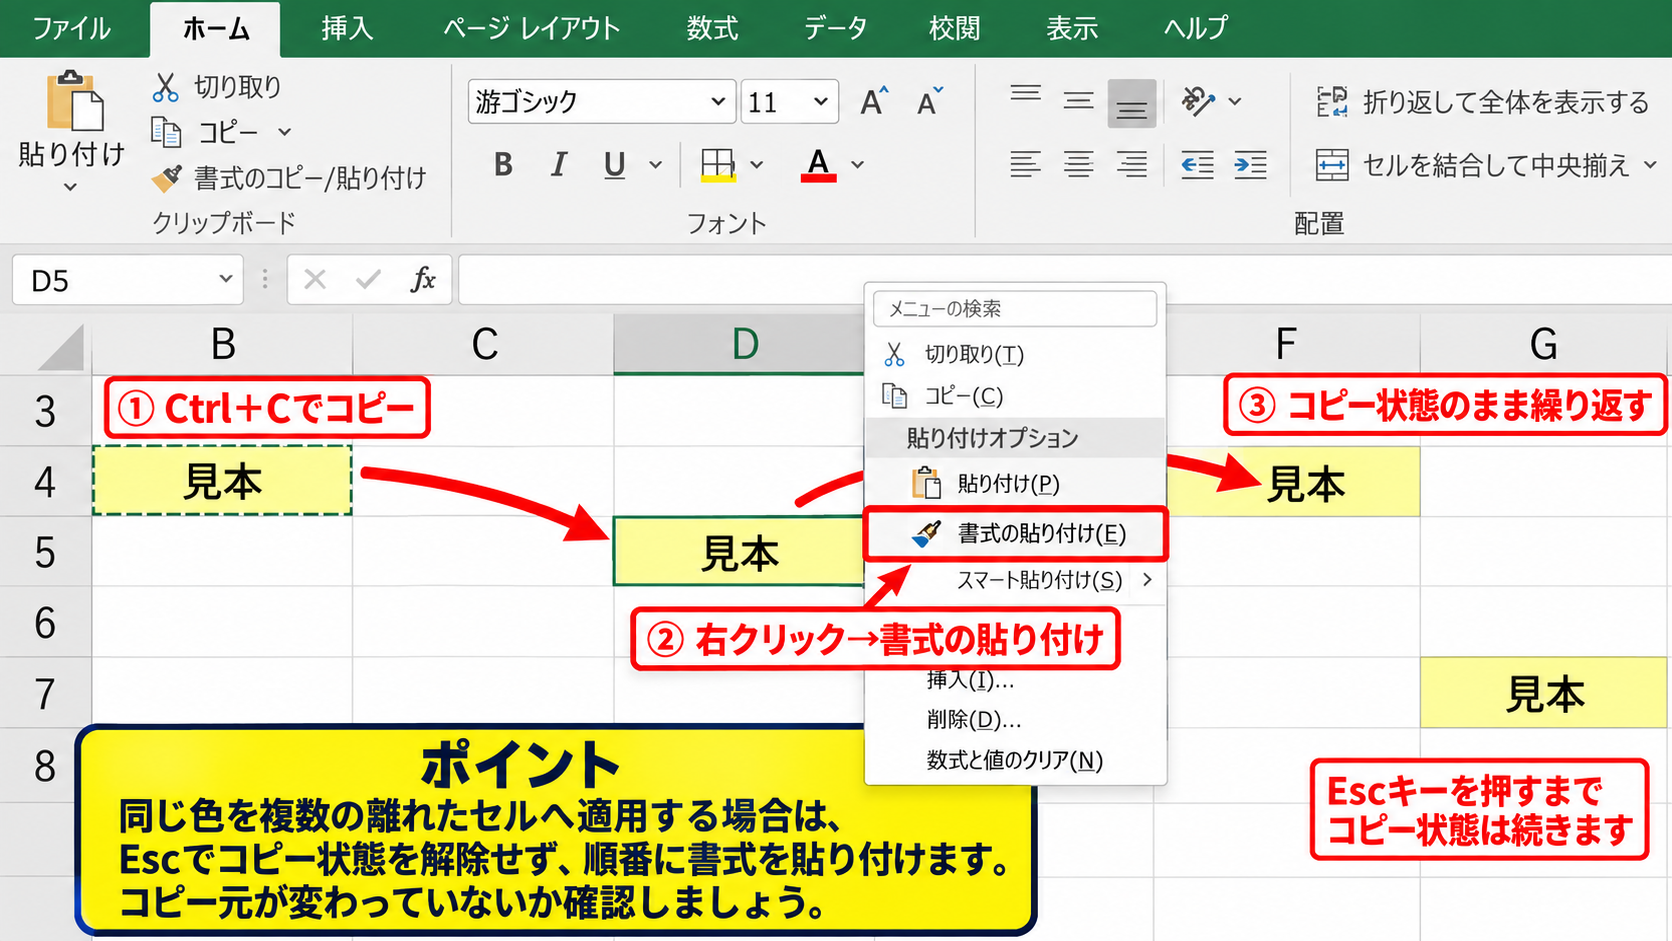Image resolution: width=1672 pixels, height=941 pixels.
Task: Switch to the 挿入 tab
Action: (x=347, y=28)
